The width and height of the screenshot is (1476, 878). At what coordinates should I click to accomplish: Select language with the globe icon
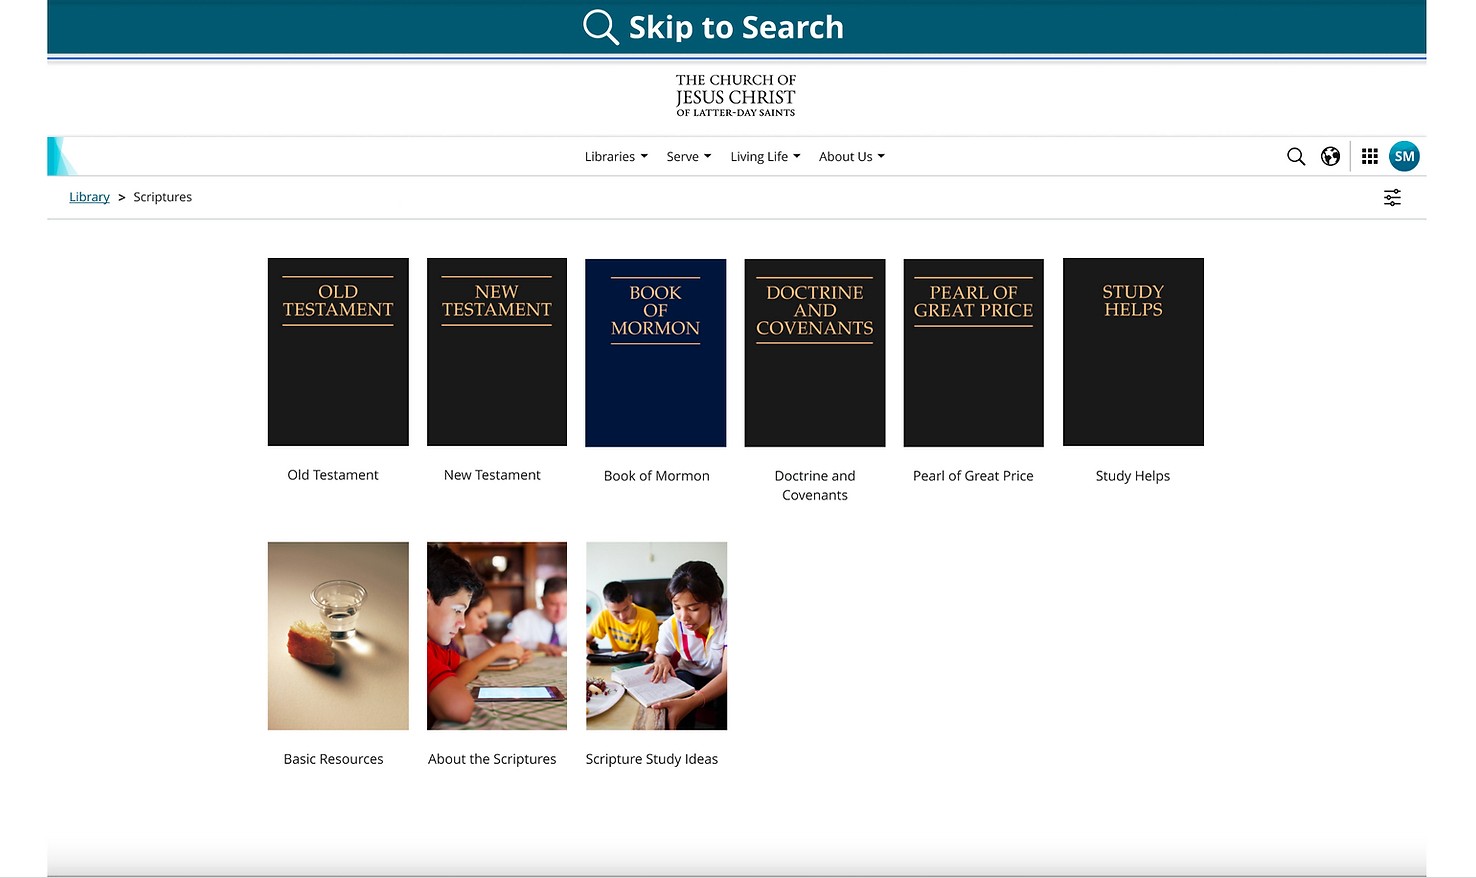[1330, 156]
